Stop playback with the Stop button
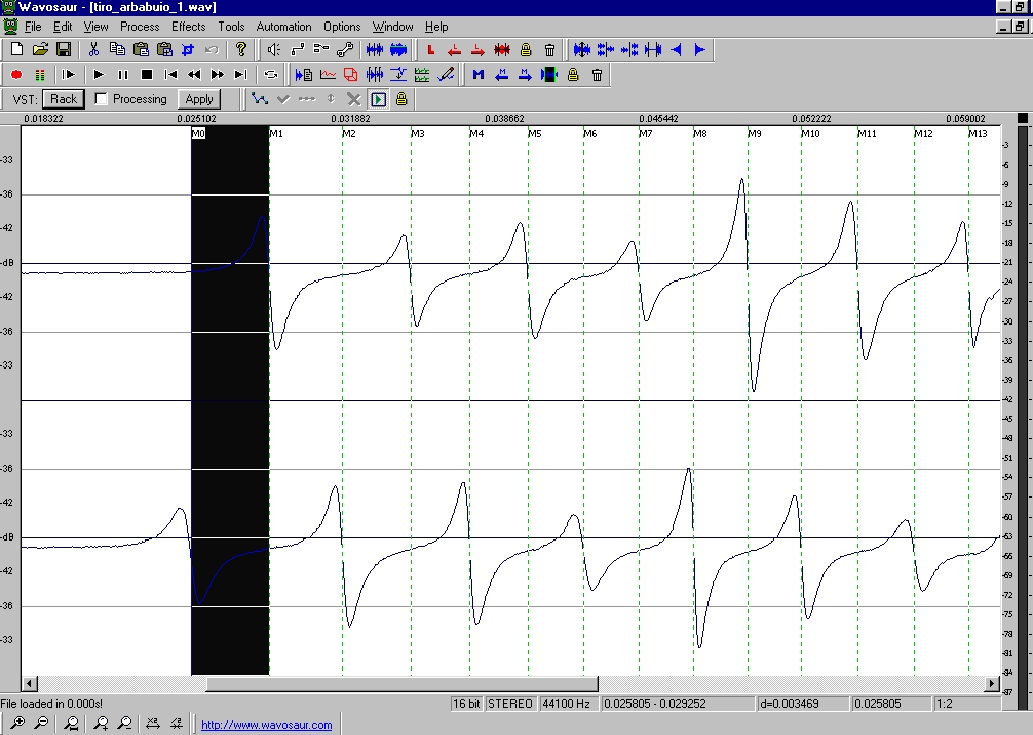 point(147,74)
